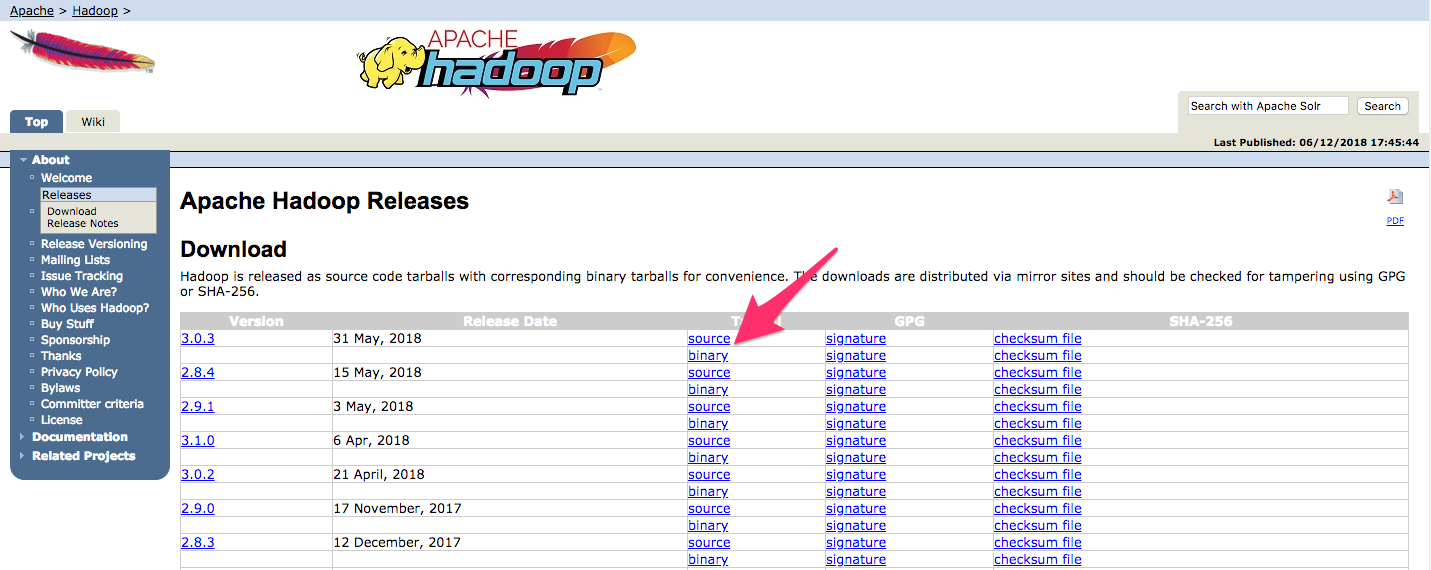The width and height of the screenshot is (1431, 570).
Task: Click the 17 November, 2017 release date
Action: pos(398,508)
